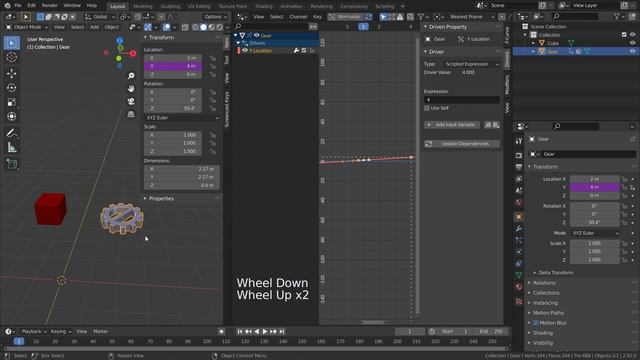
Task: Open the Output properties tab icon
Action: coord(519,167)
